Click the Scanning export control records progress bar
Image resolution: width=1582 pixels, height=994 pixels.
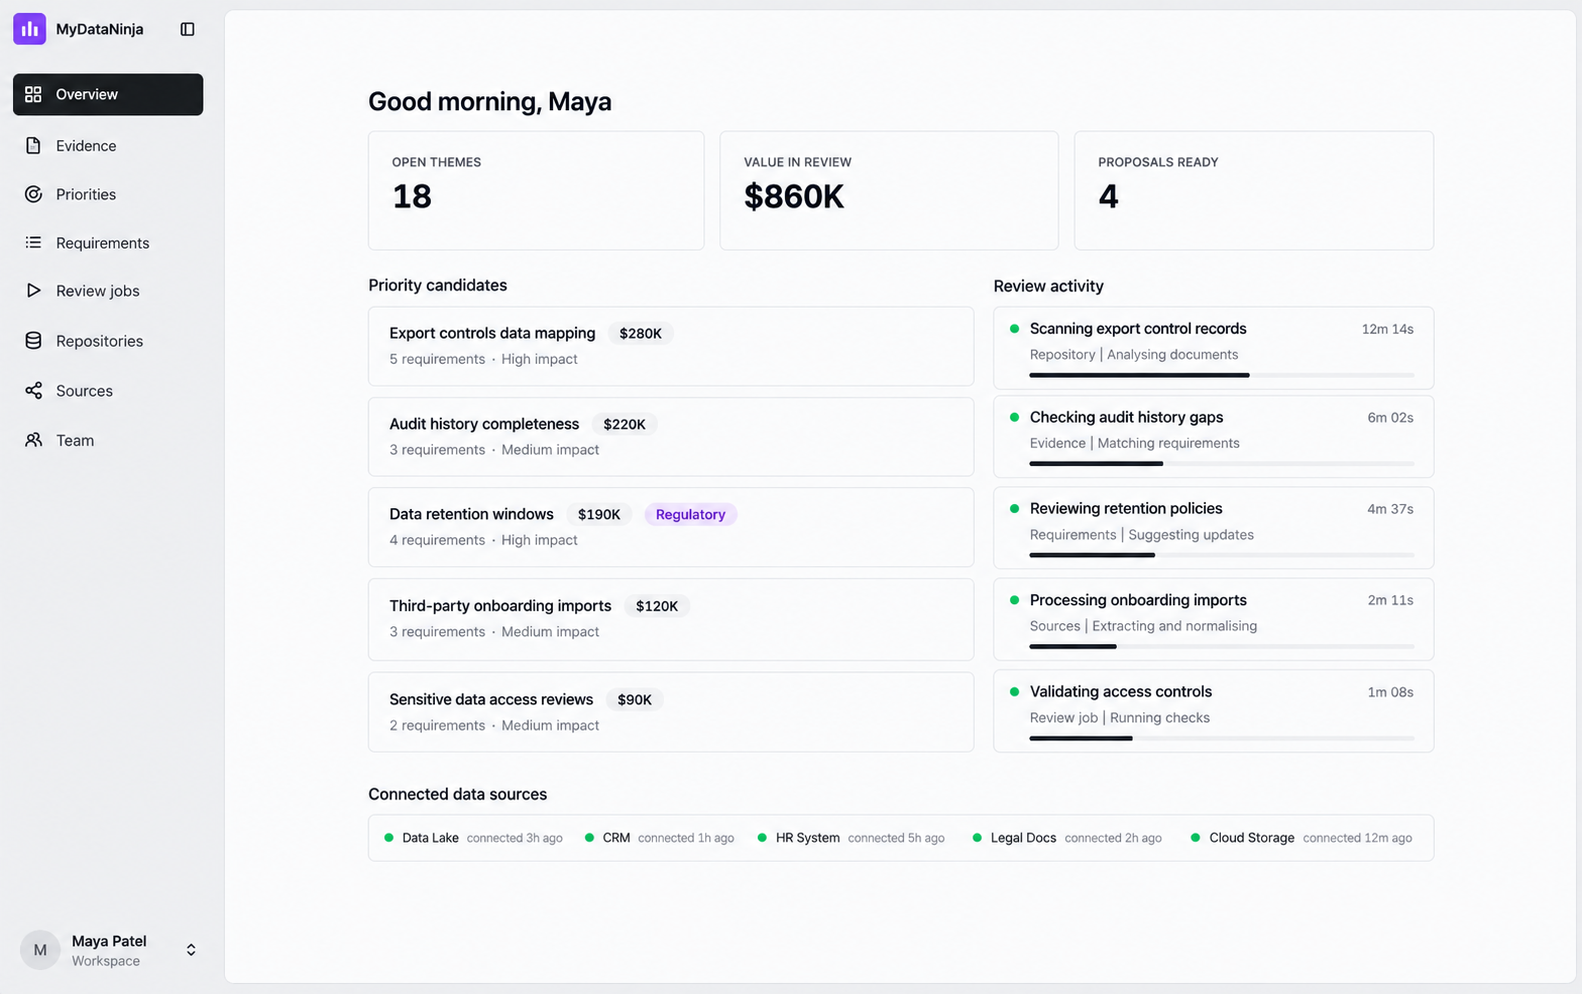coord(1221,375)
